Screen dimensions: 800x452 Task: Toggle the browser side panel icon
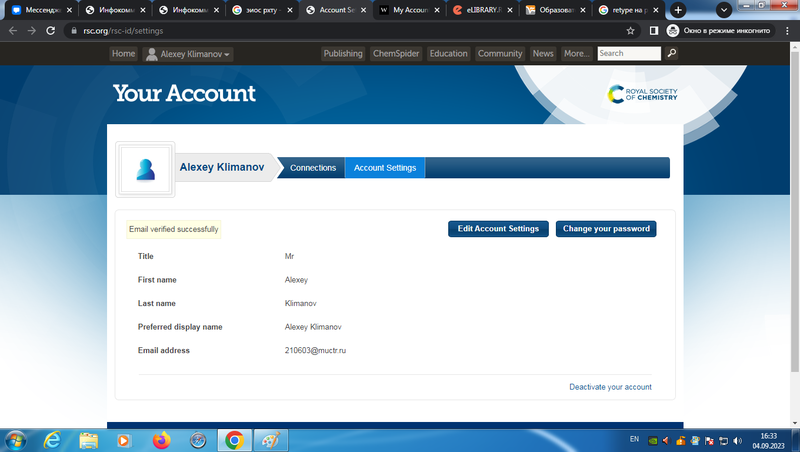(653, 31)
